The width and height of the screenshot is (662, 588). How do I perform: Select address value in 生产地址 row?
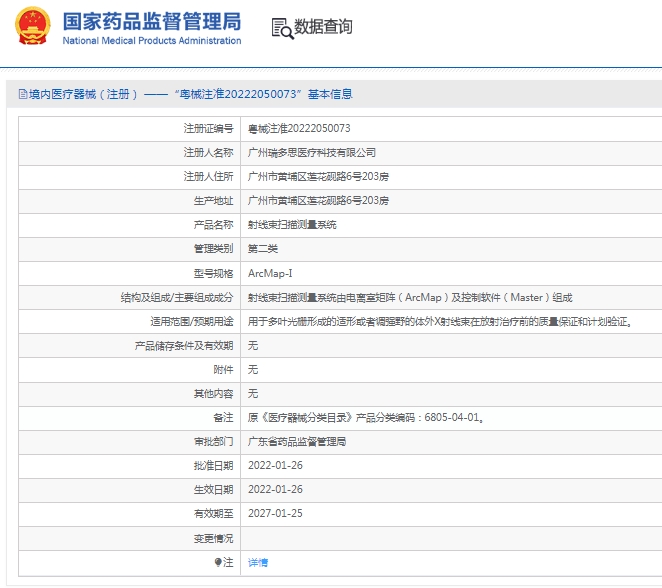point(318,201)
